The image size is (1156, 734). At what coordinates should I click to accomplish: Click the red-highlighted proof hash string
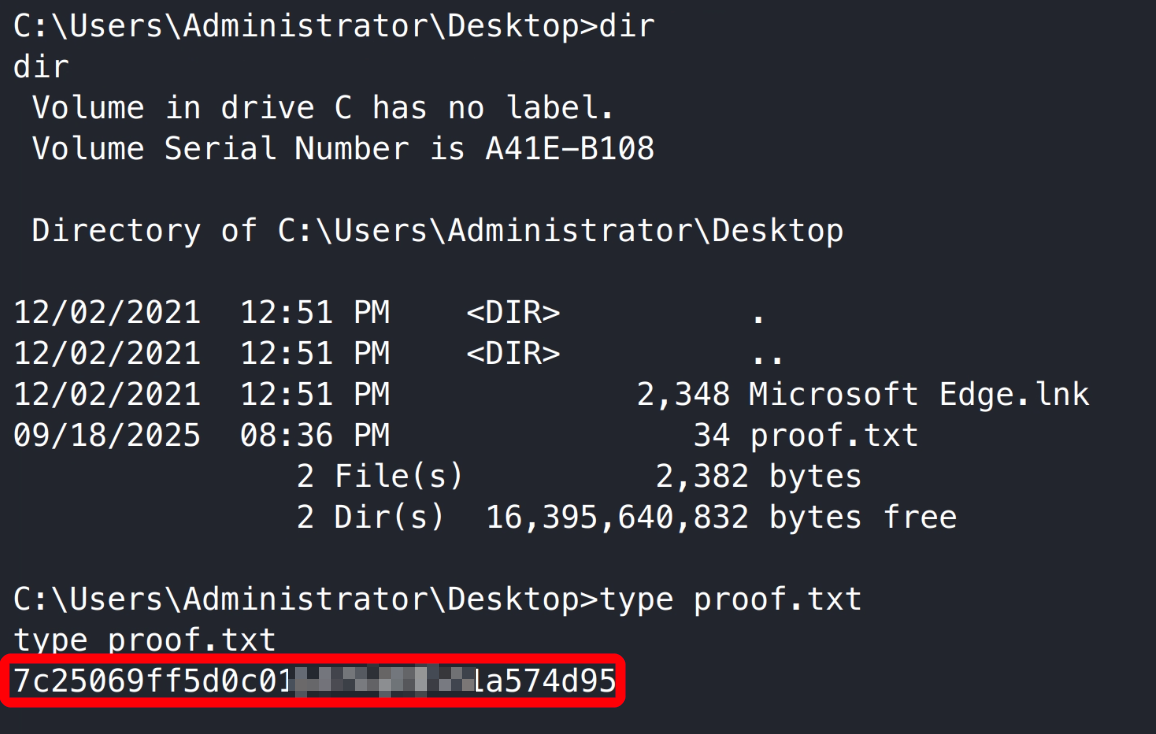tap(314, 682)
